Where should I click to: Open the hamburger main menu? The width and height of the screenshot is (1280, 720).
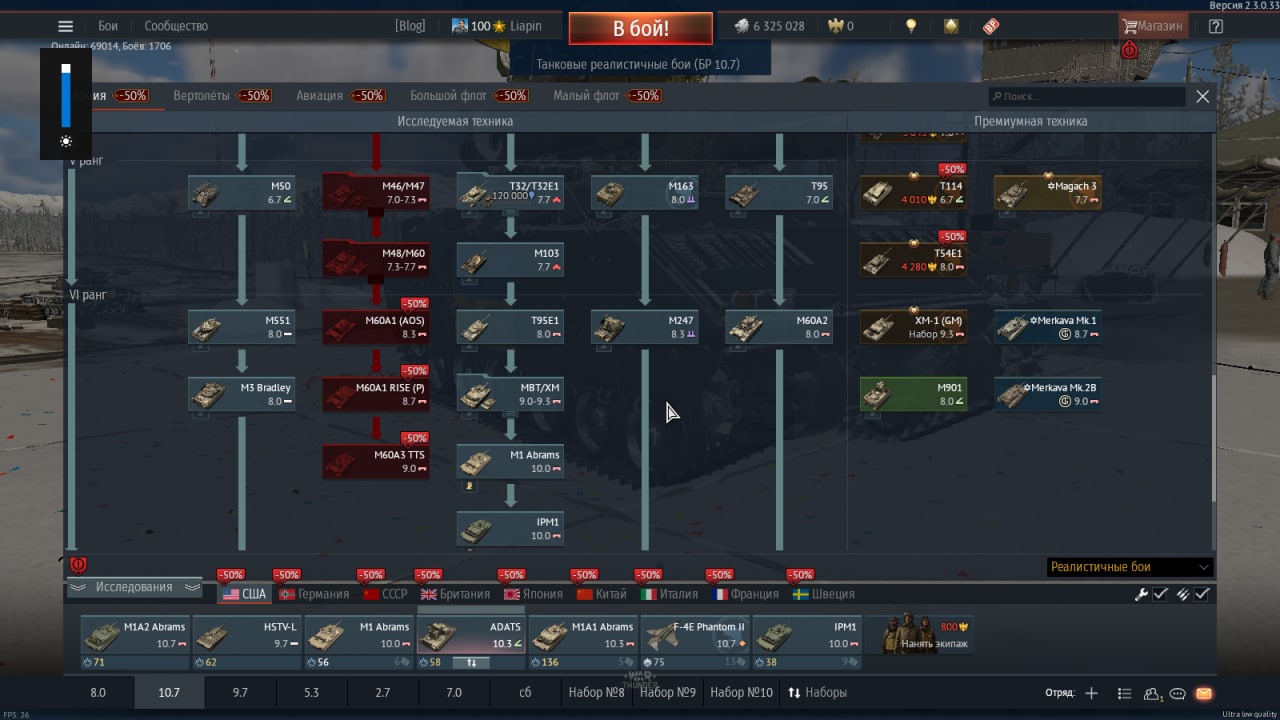65,26
